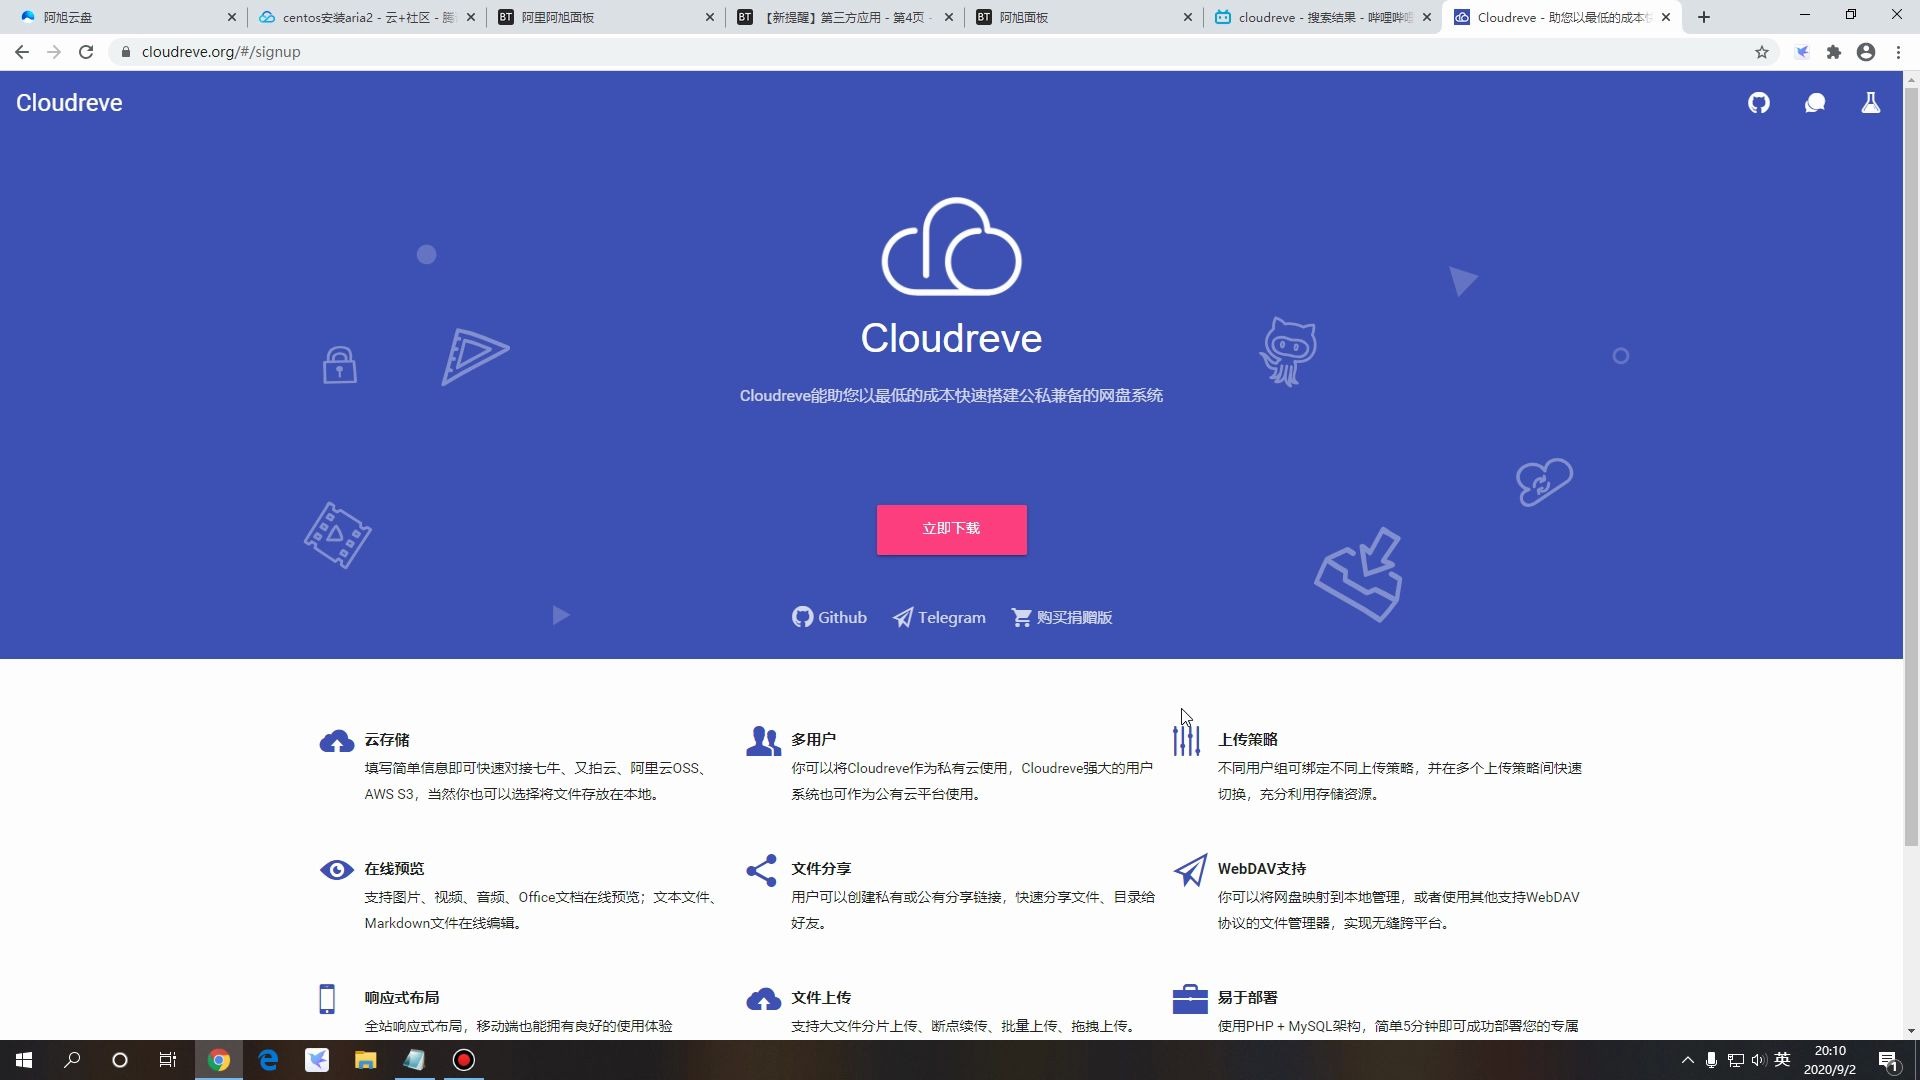Open the Chrome profile avatar menu
This screenshot has height=1080, width=1920.
click(1866, 52)
